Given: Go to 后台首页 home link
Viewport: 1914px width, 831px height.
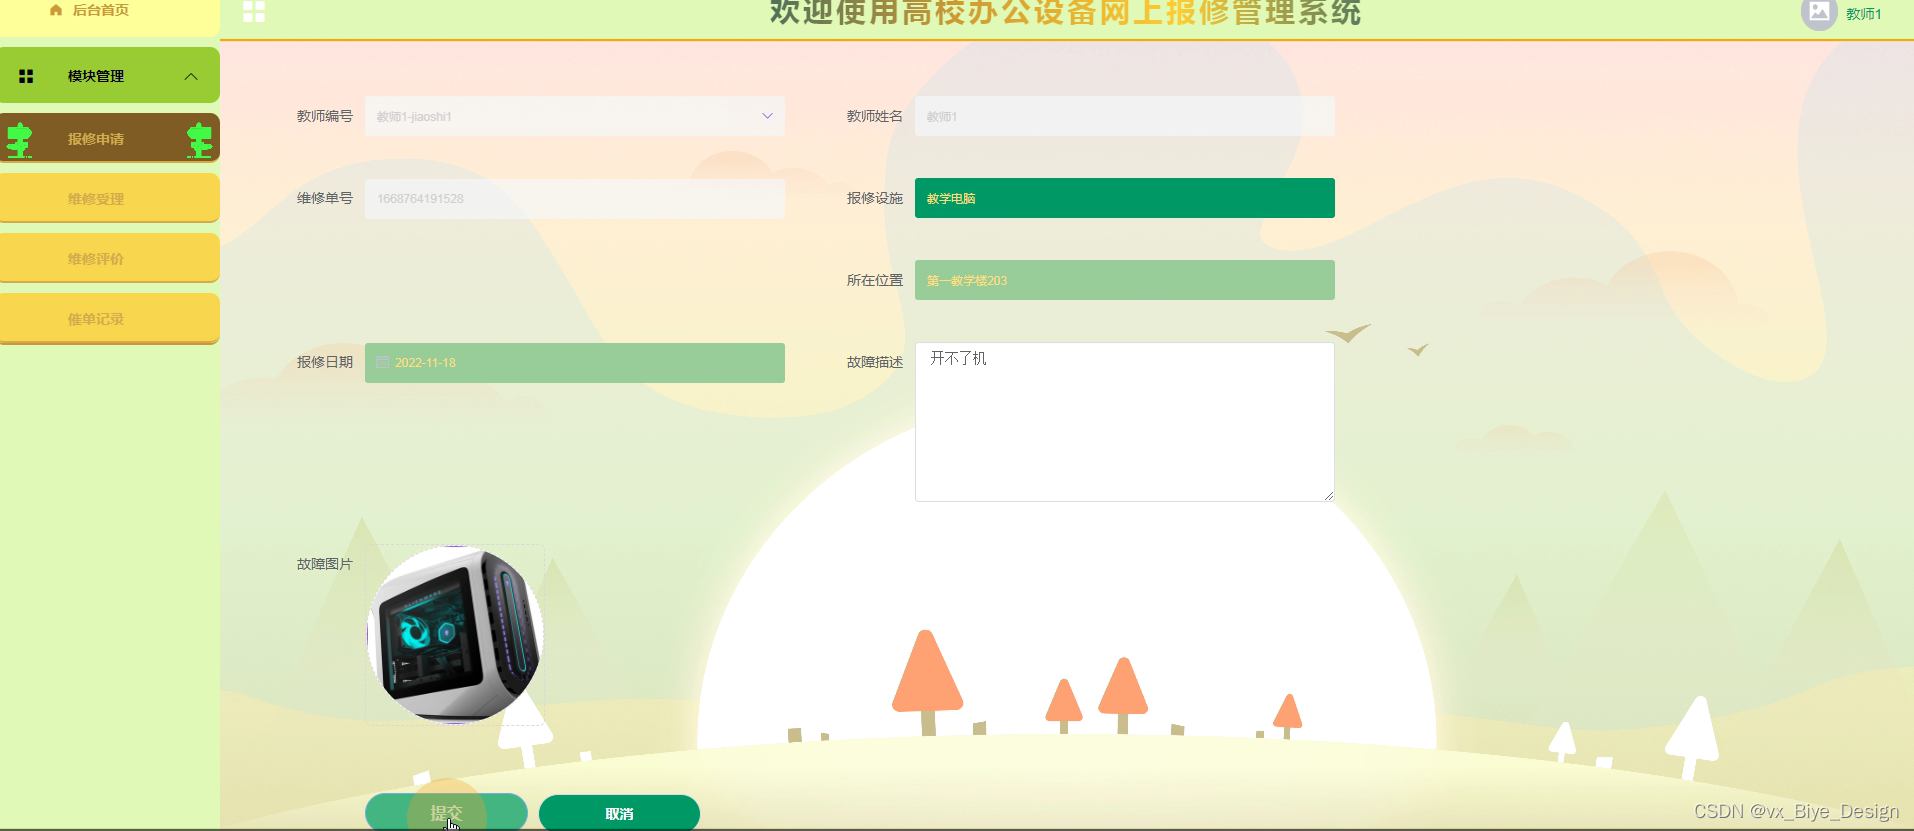Looking at the screenshot, I should click(x=100, y=10).
